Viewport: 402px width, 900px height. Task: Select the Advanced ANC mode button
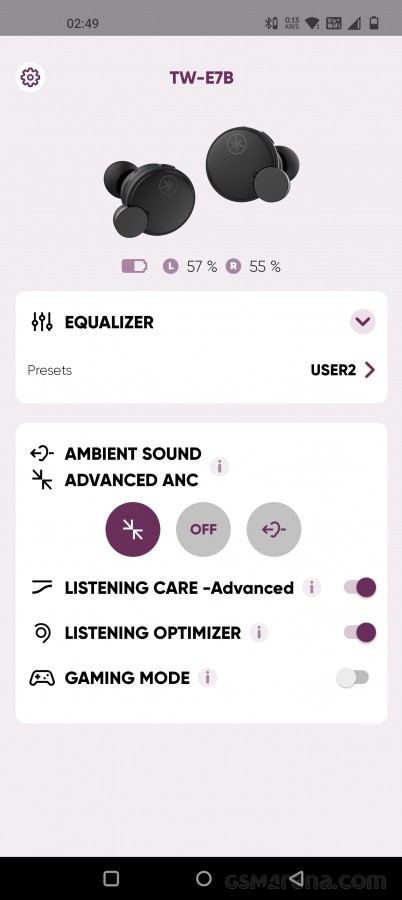pos(133,529)
